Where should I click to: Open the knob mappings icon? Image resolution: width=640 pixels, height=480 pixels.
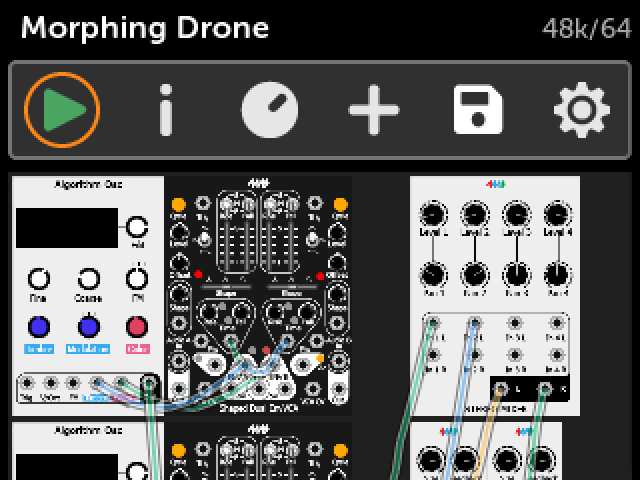pyautogui.click(x=270, y=109)
